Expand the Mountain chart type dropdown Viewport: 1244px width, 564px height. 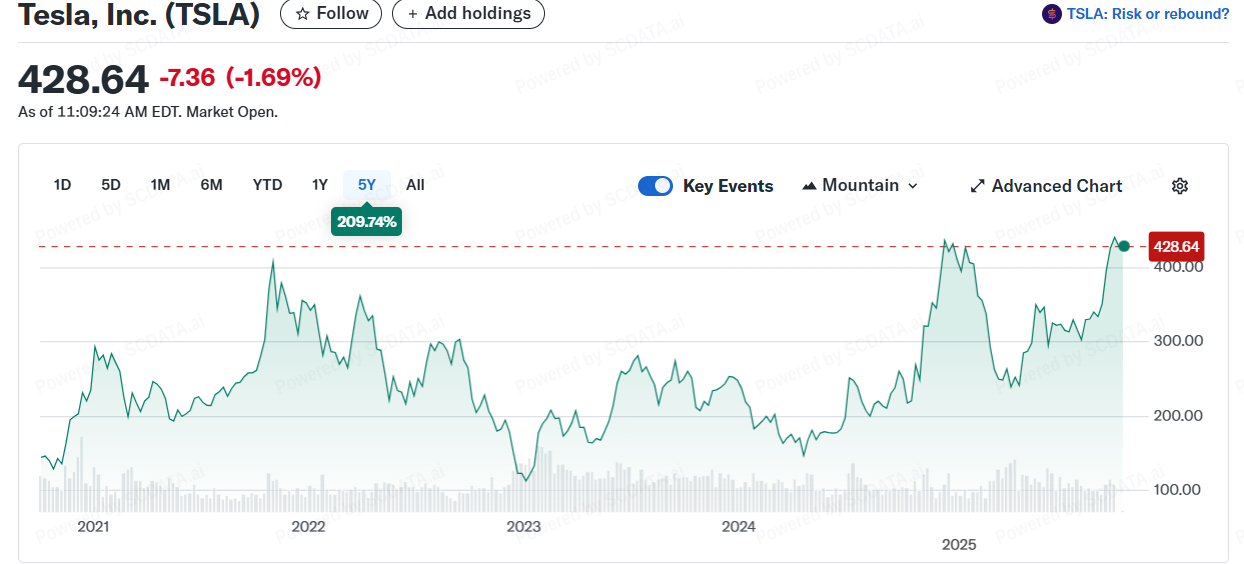coord(860,186)
